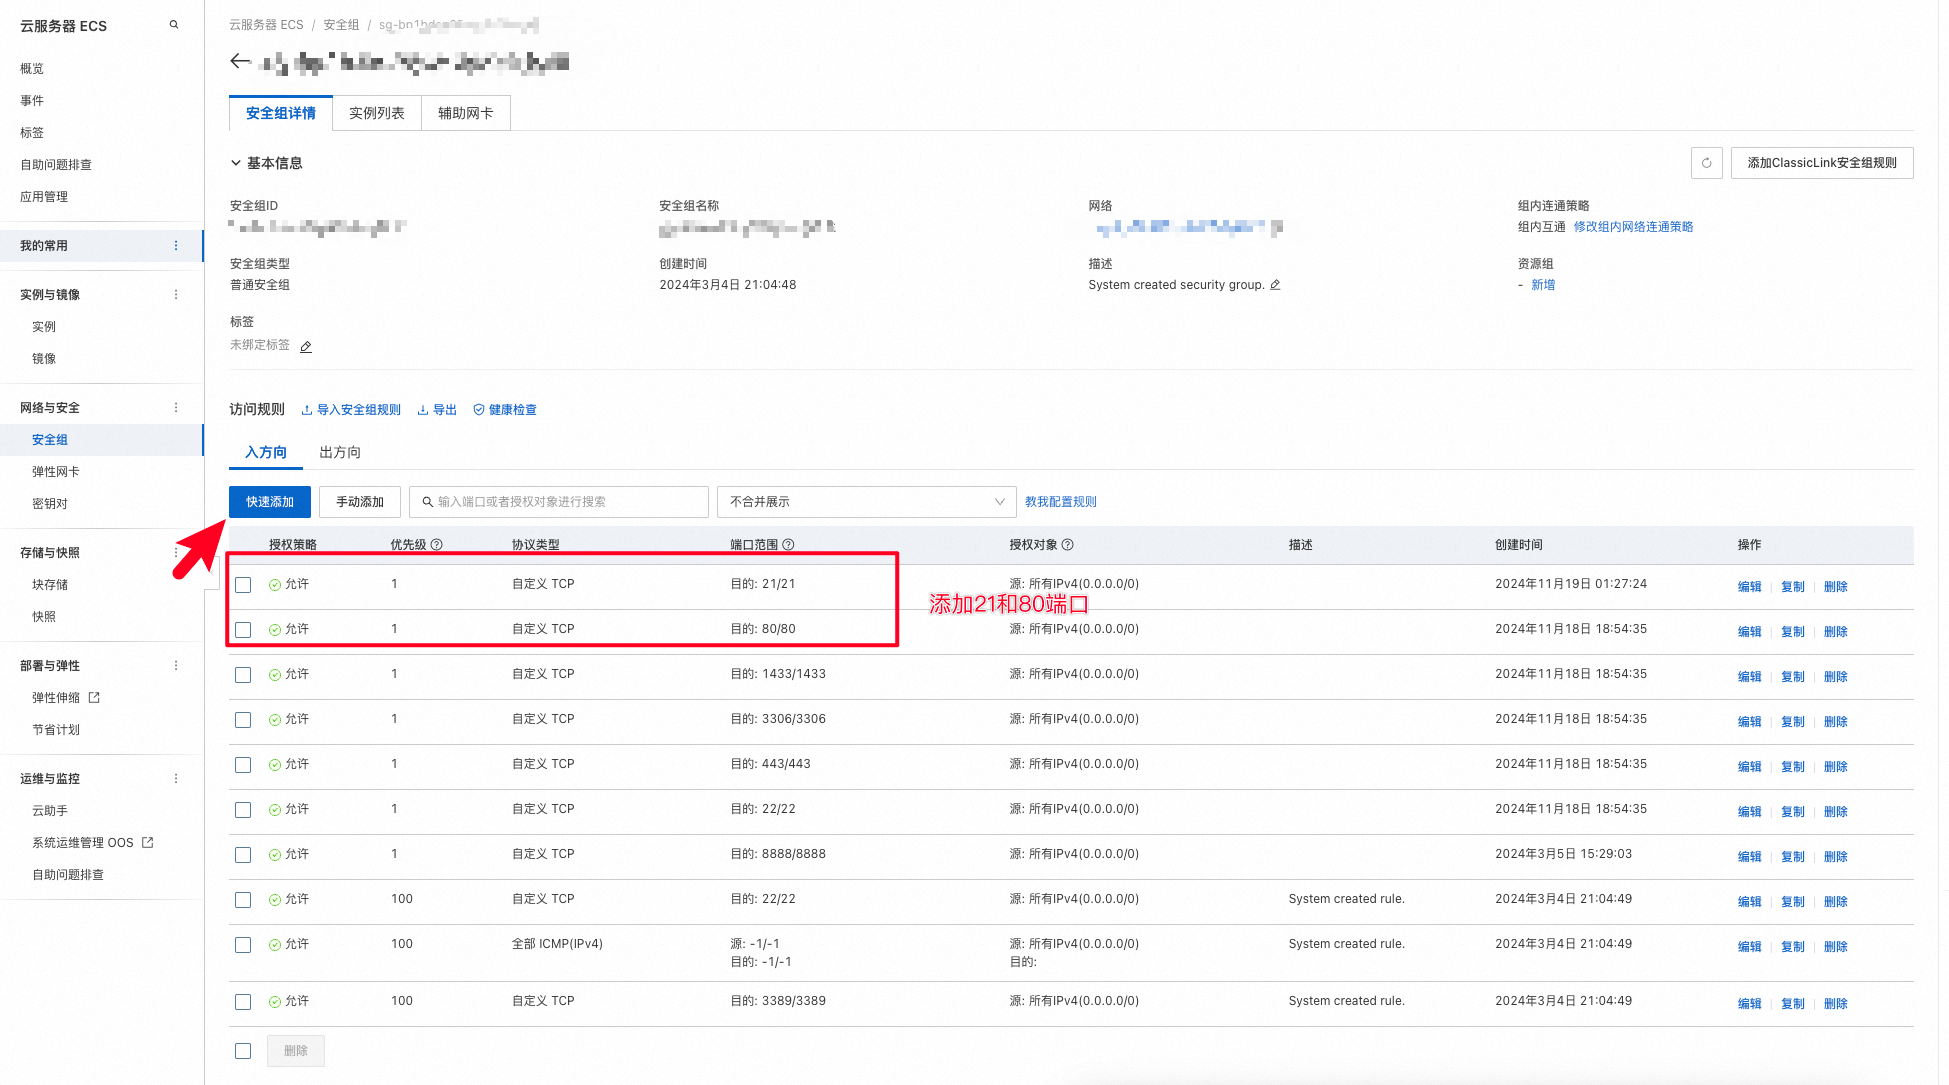Click the refresh icon button

click(x=1706, y=163)
